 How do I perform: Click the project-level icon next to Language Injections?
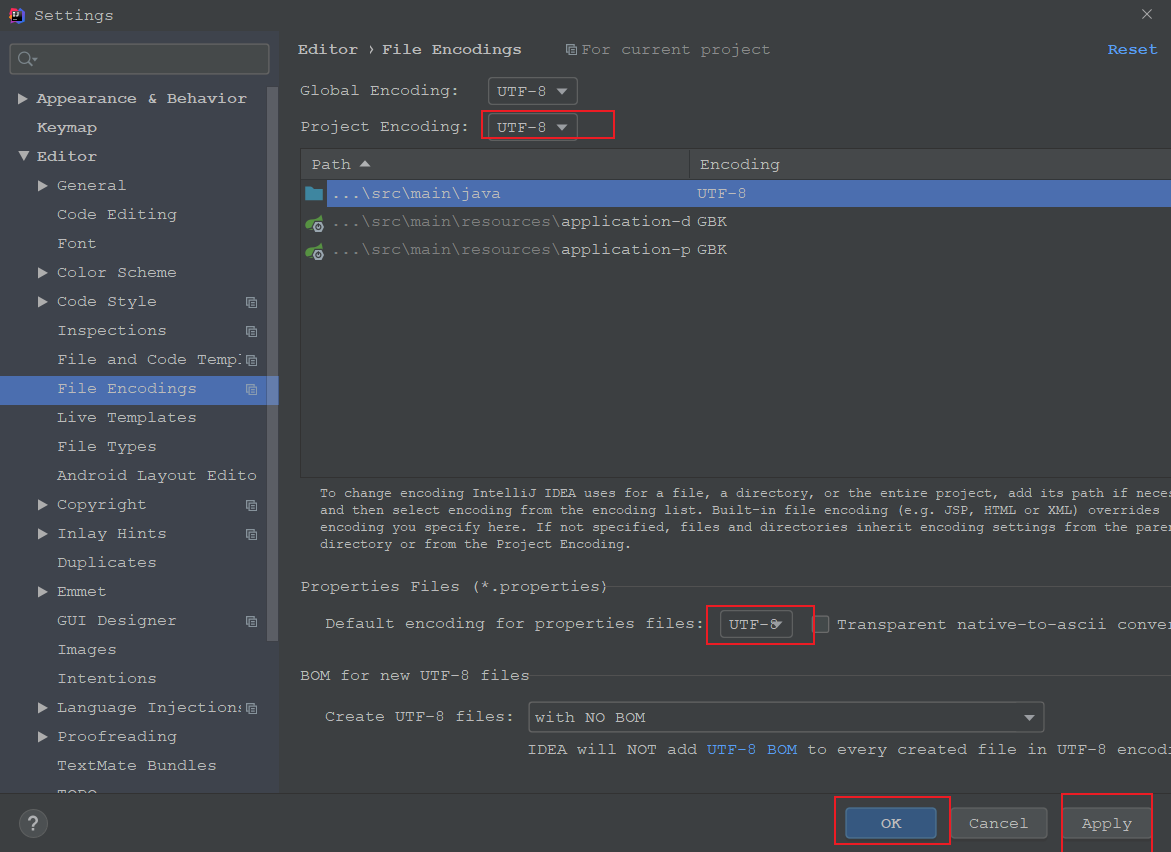(x=252, y=708)
